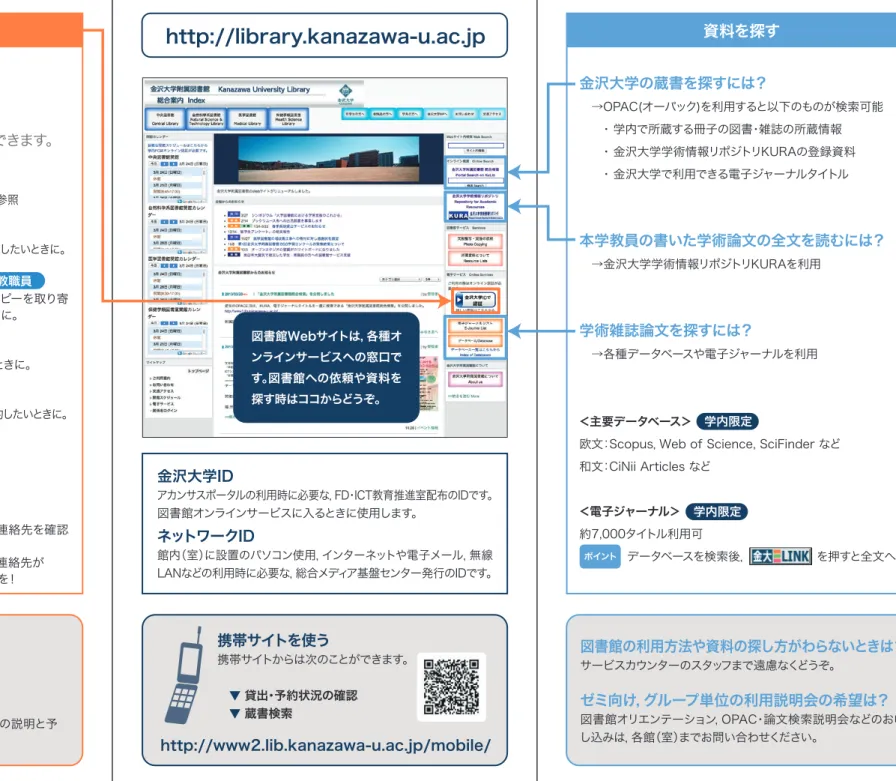Click text 約7,000タイトル利用可

(641, 534)
